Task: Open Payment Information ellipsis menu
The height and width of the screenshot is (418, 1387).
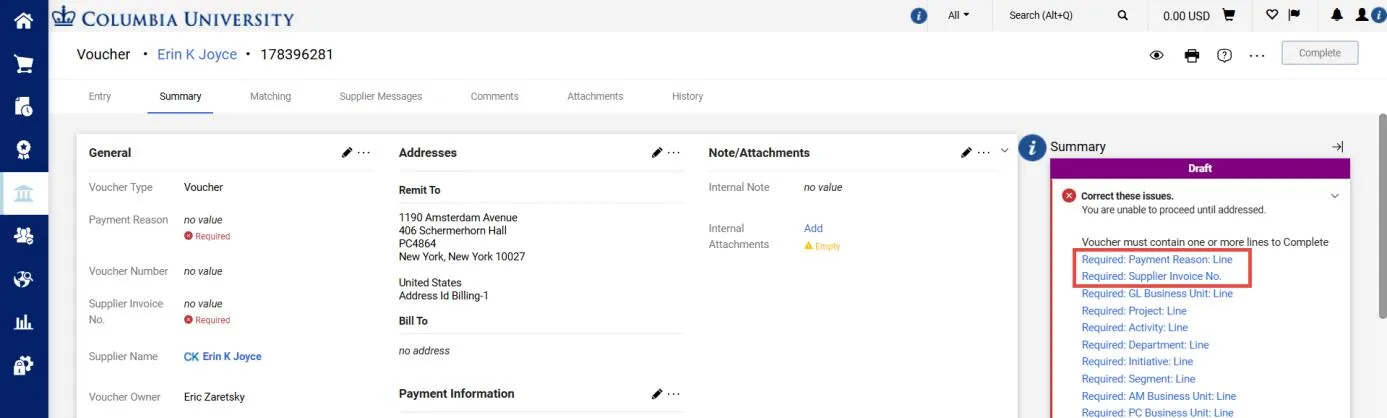Action: click(674, 394)
